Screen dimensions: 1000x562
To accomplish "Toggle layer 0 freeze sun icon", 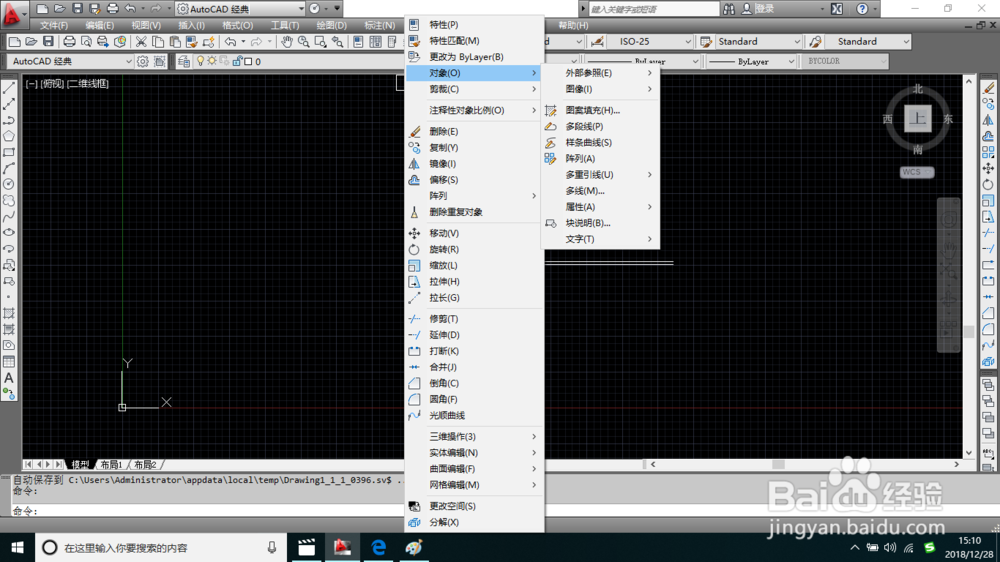I will click(212, 61).
